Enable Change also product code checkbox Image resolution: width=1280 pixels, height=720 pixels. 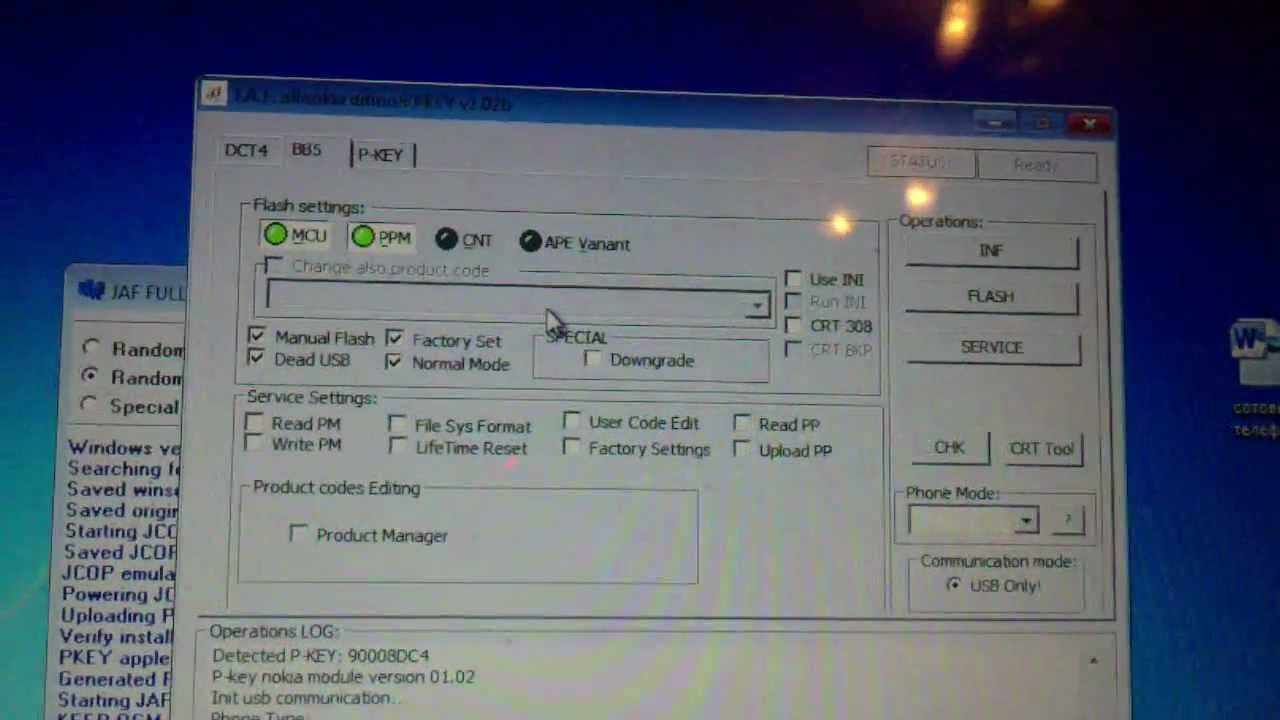[x=272, y=266]
